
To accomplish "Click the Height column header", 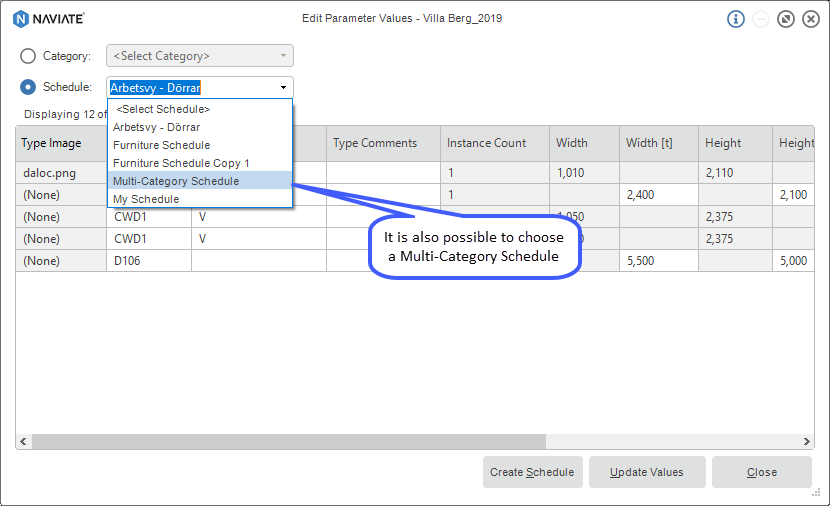I will [735, 143].
